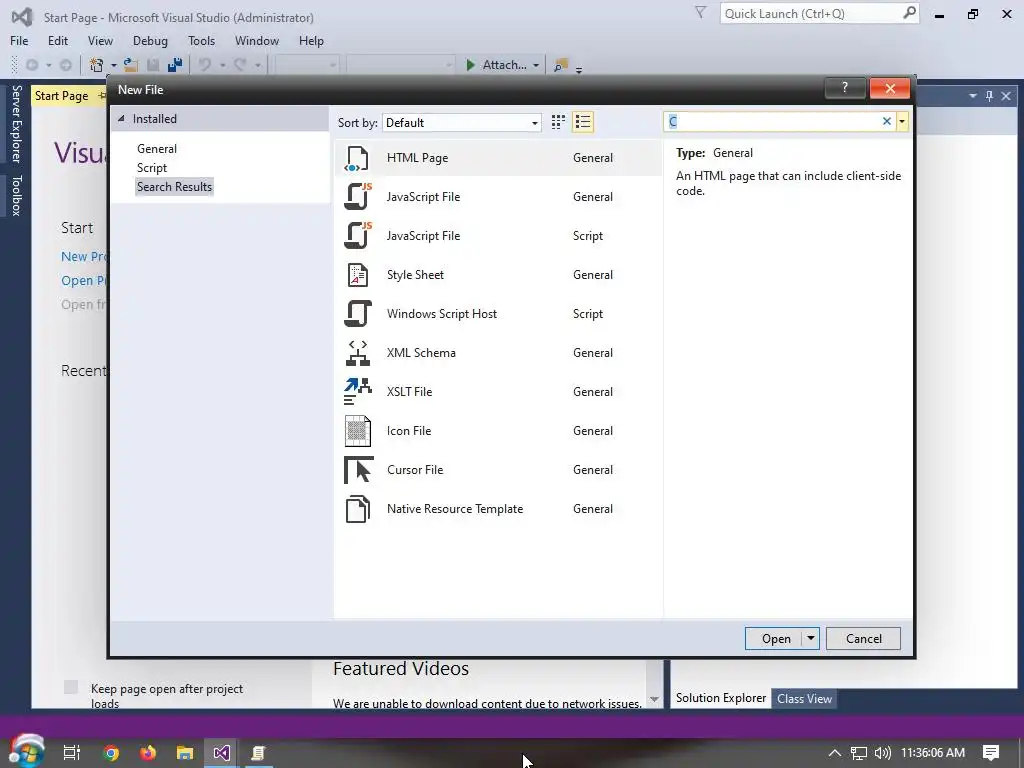
Task: Click the Cancel button in dialog
Action: [863, 639]
